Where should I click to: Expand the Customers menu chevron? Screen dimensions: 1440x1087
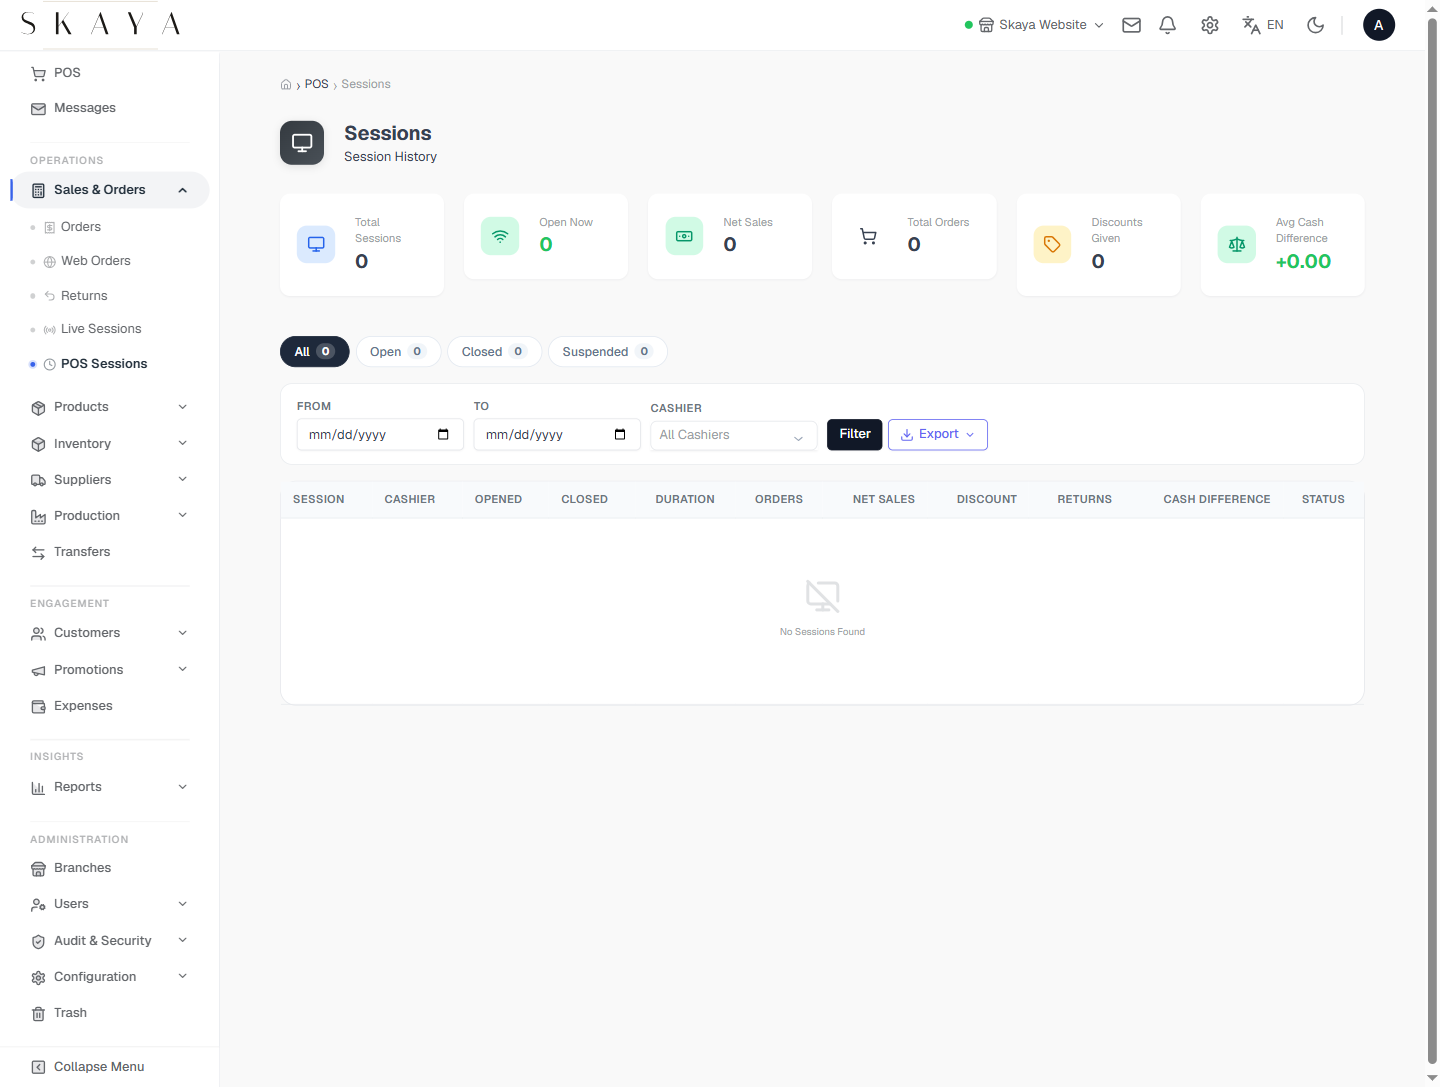(x=183, y=633)
